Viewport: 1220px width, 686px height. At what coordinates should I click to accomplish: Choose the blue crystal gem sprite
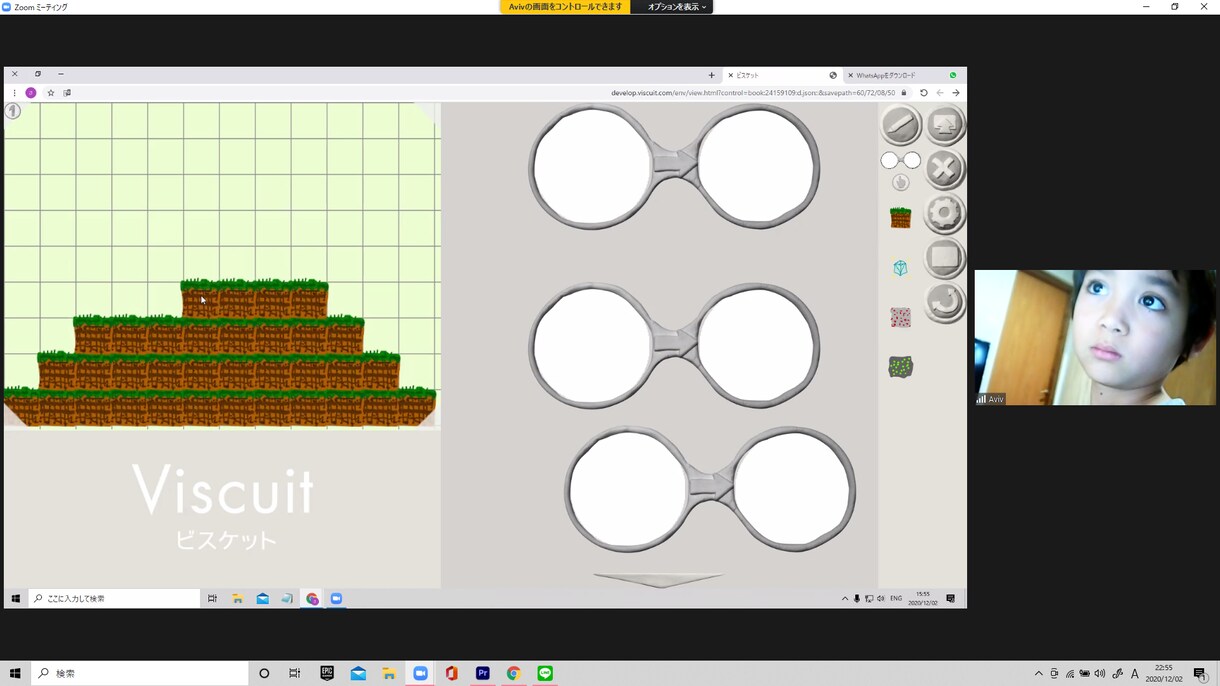click(900, 268)
